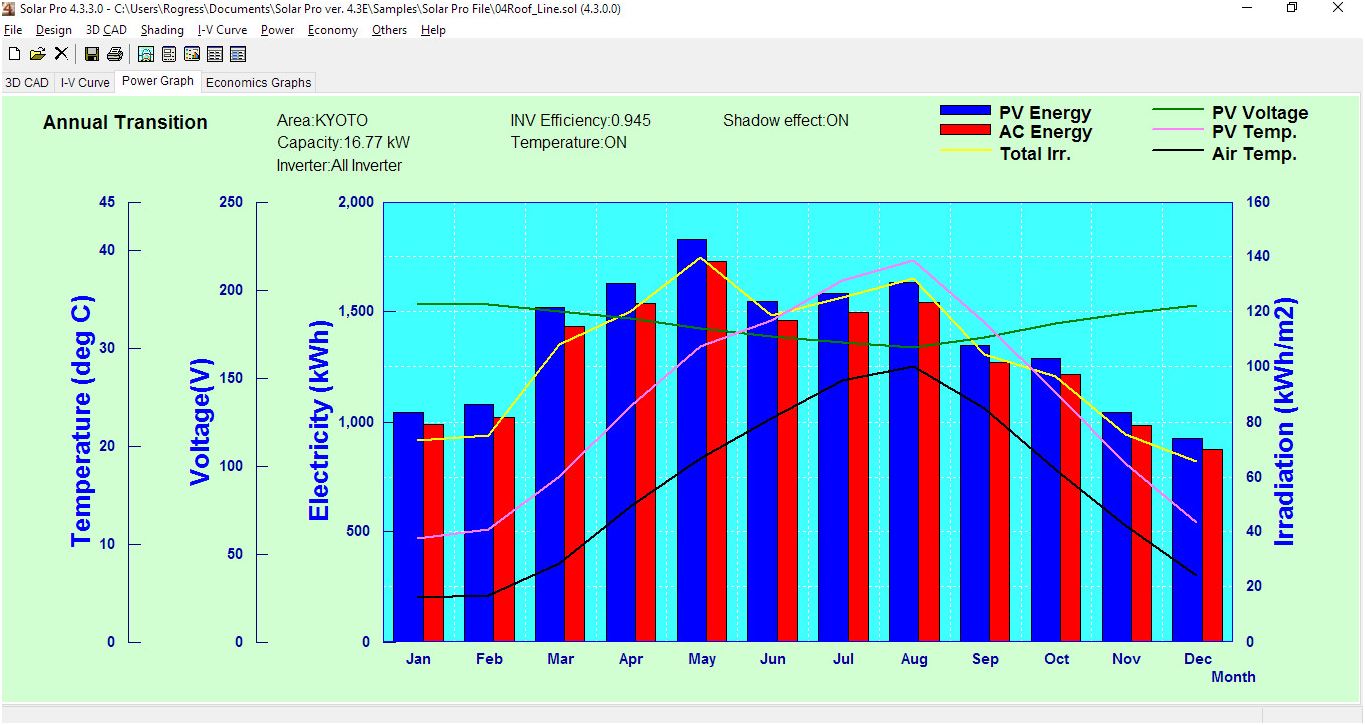Select the 3D CAD tab below the toolbar
Image resolution: width=1365 pixels, height=725 pixels.
(x=27, y=83)
